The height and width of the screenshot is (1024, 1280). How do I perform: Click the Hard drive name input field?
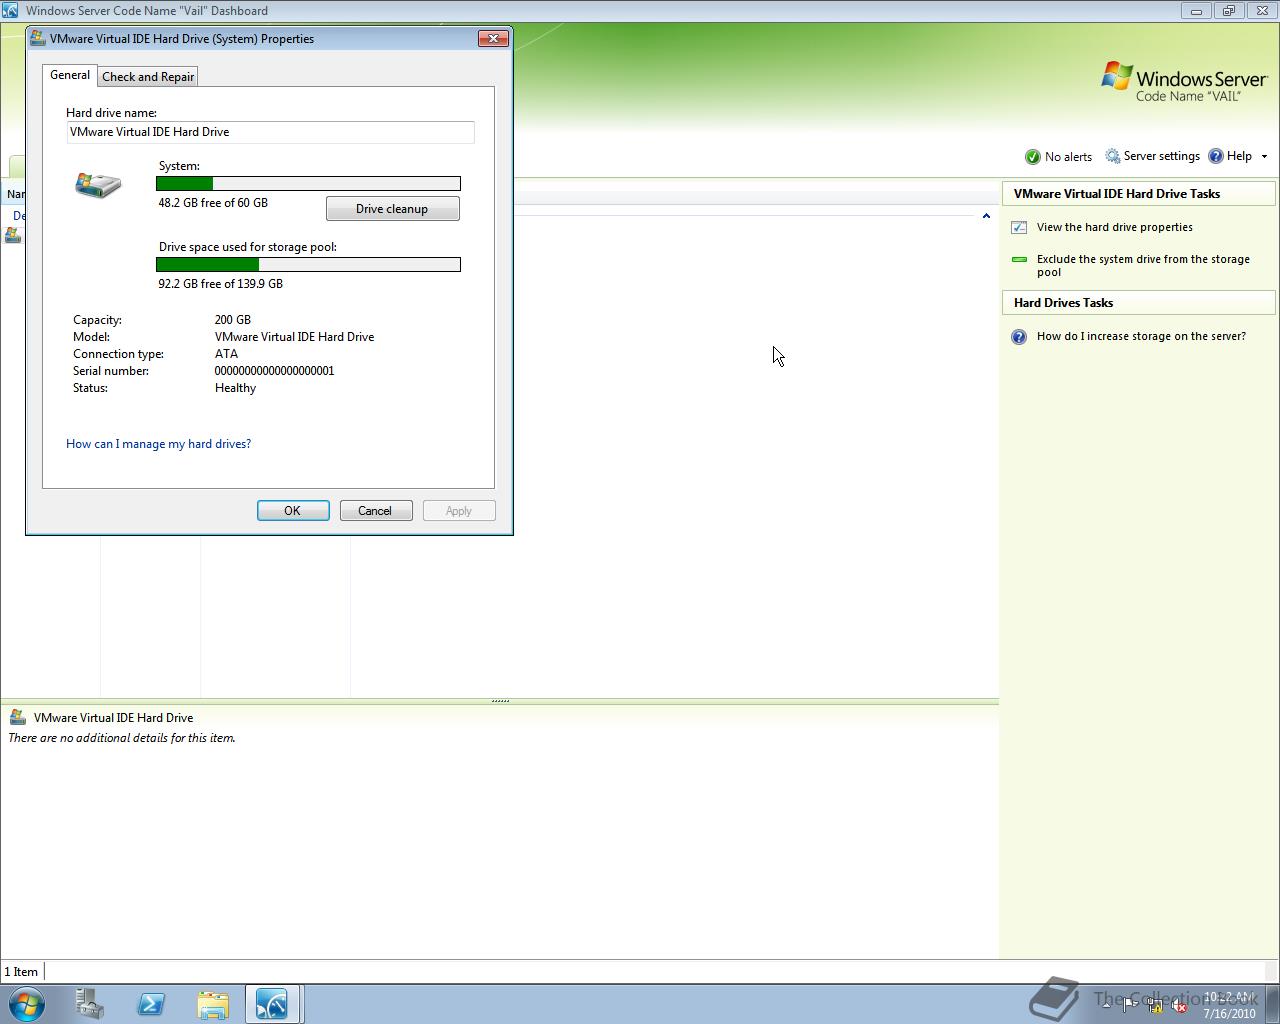pyautogui.click(x=270, y=132)
